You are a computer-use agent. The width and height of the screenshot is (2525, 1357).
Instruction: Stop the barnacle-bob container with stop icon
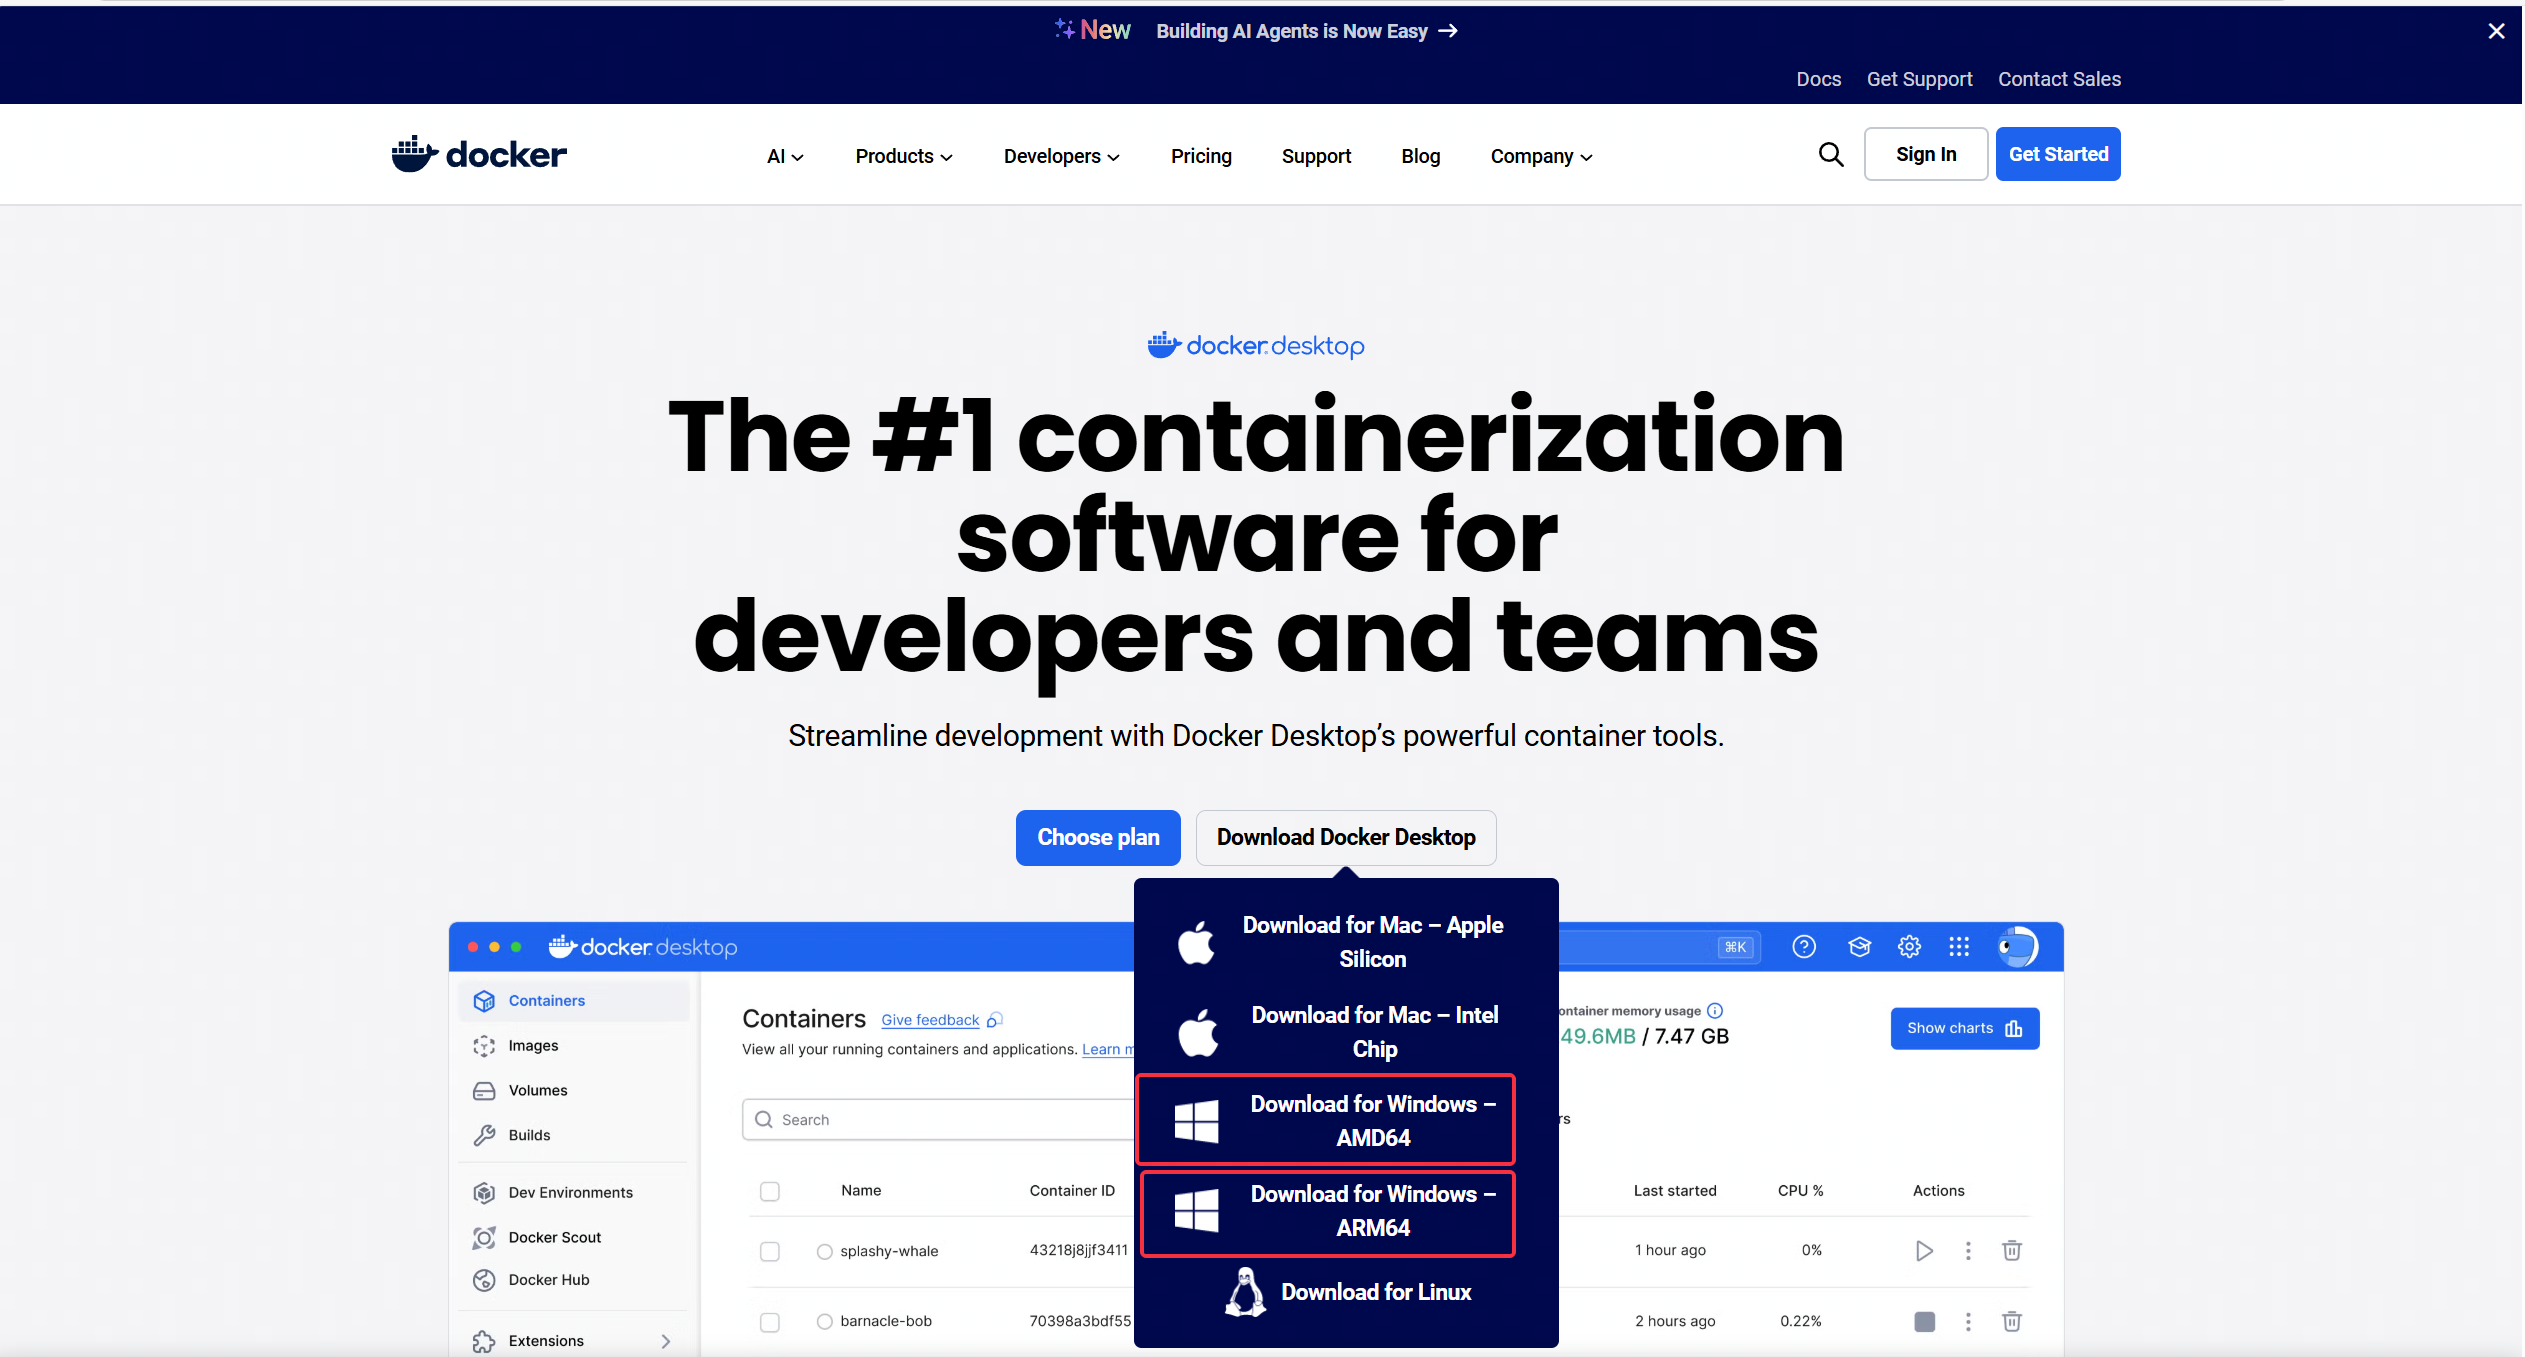coord(1924,1321)
